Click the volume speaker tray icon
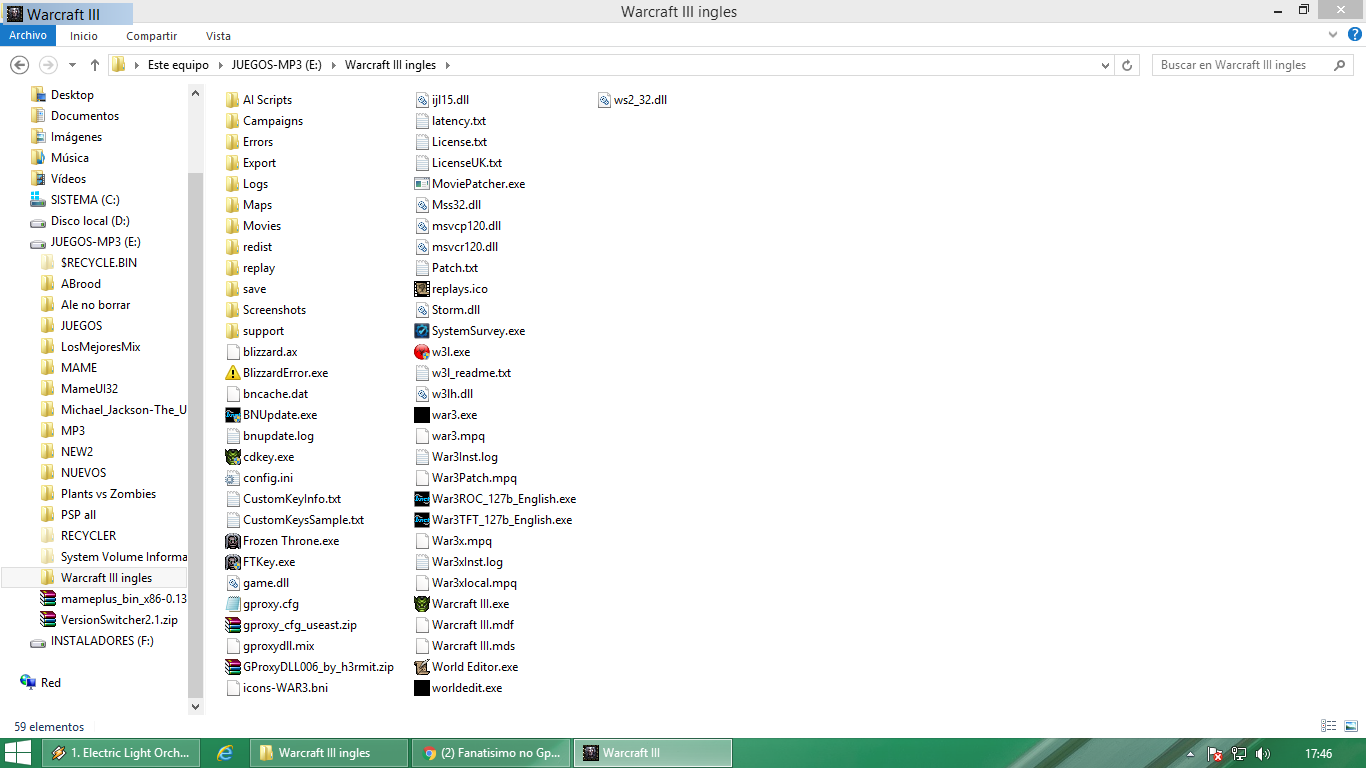This screenshot has height=768, width=1366. click(x=1262, y=754)
